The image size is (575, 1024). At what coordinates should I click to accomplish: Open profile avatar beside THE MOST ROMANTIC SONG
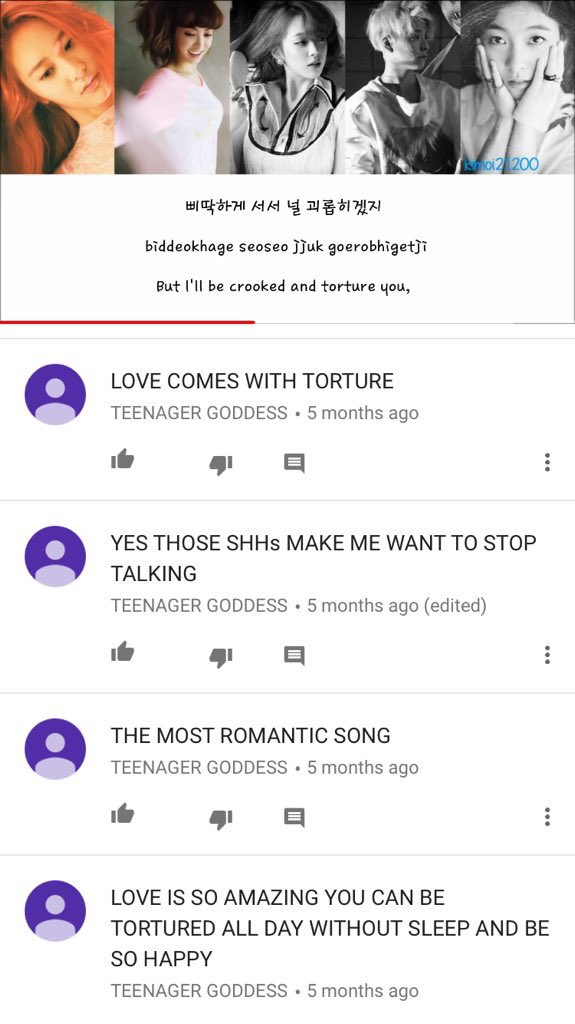[x=55, y=749]
